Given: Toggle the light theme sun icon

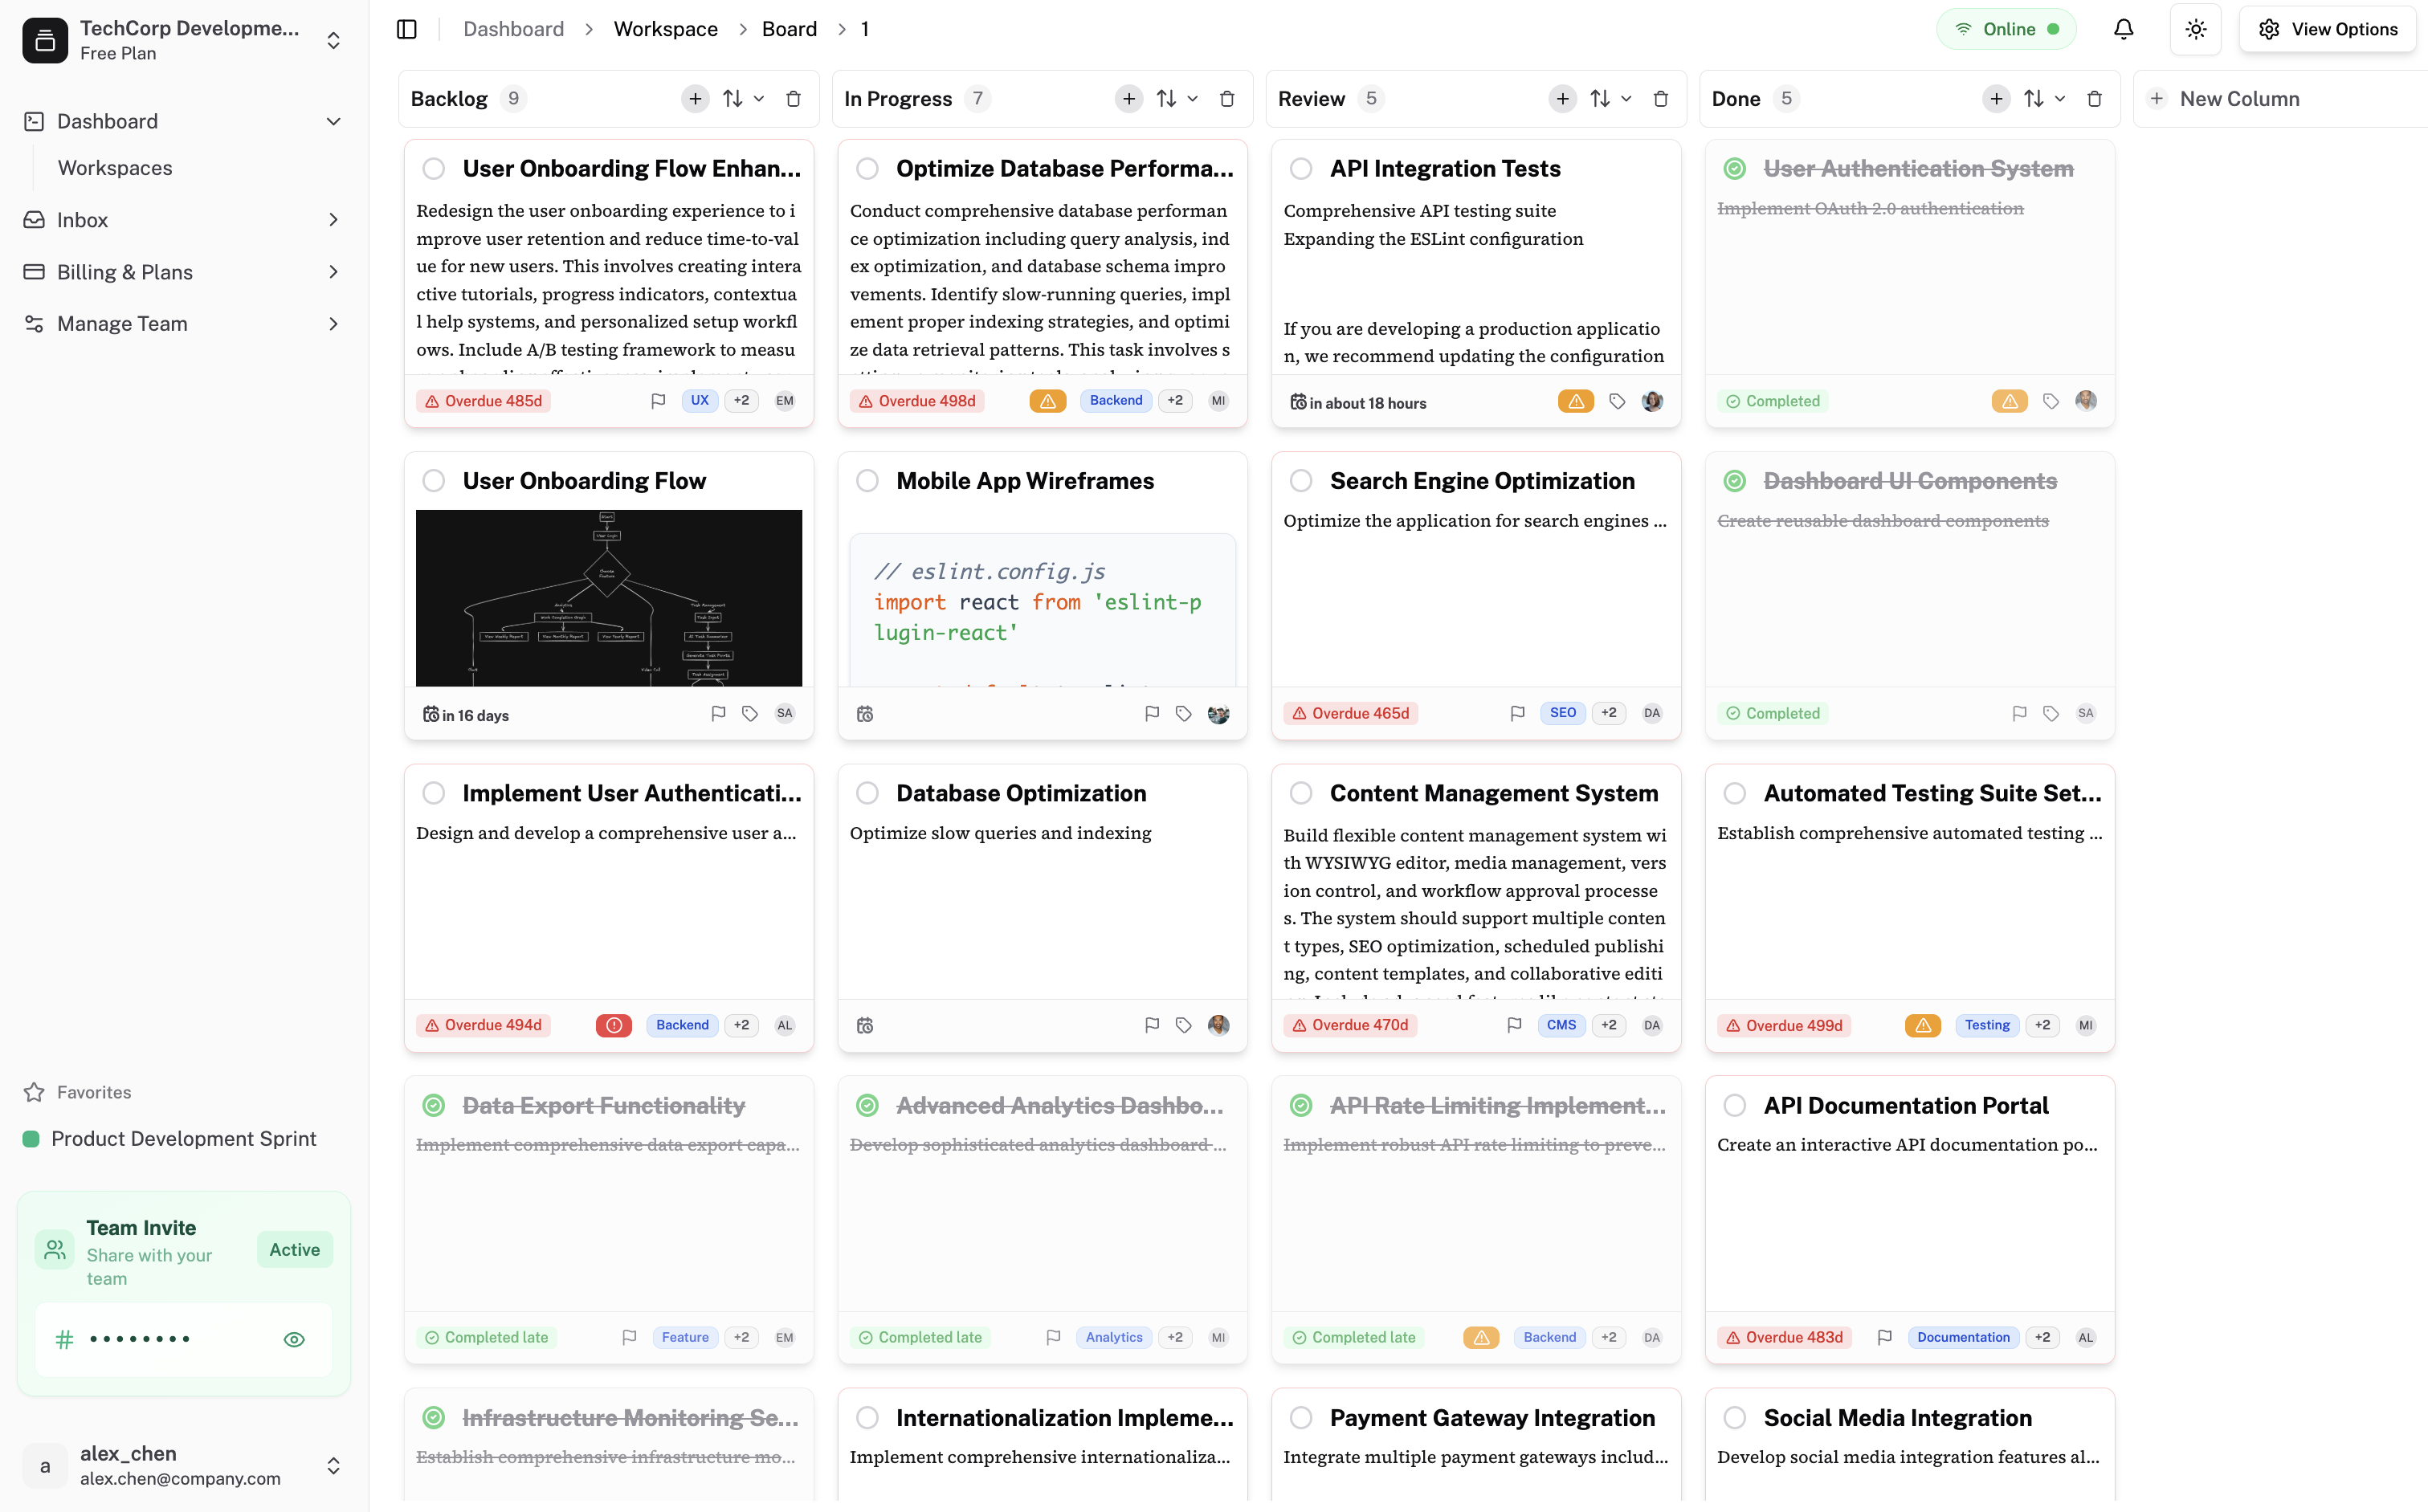Looking at the screenshot, I should [2196, 29].
